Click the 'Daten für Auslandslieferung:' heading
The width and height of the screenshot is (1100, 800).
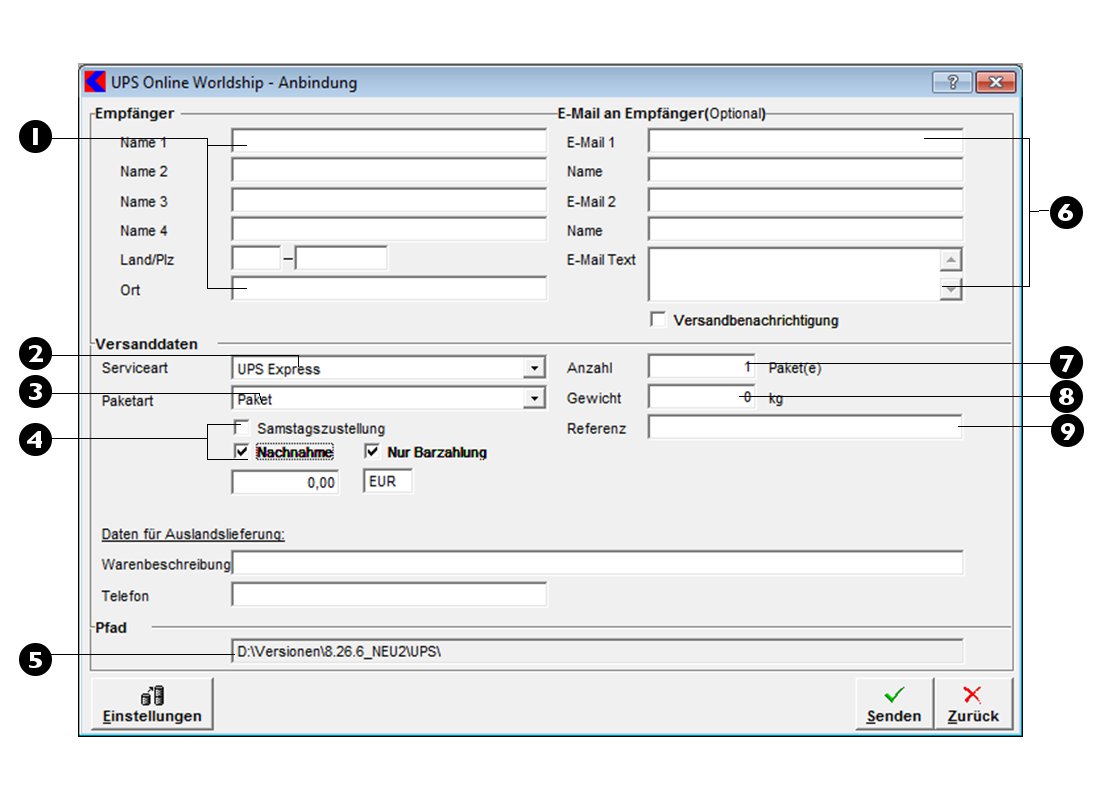point(193,534)
